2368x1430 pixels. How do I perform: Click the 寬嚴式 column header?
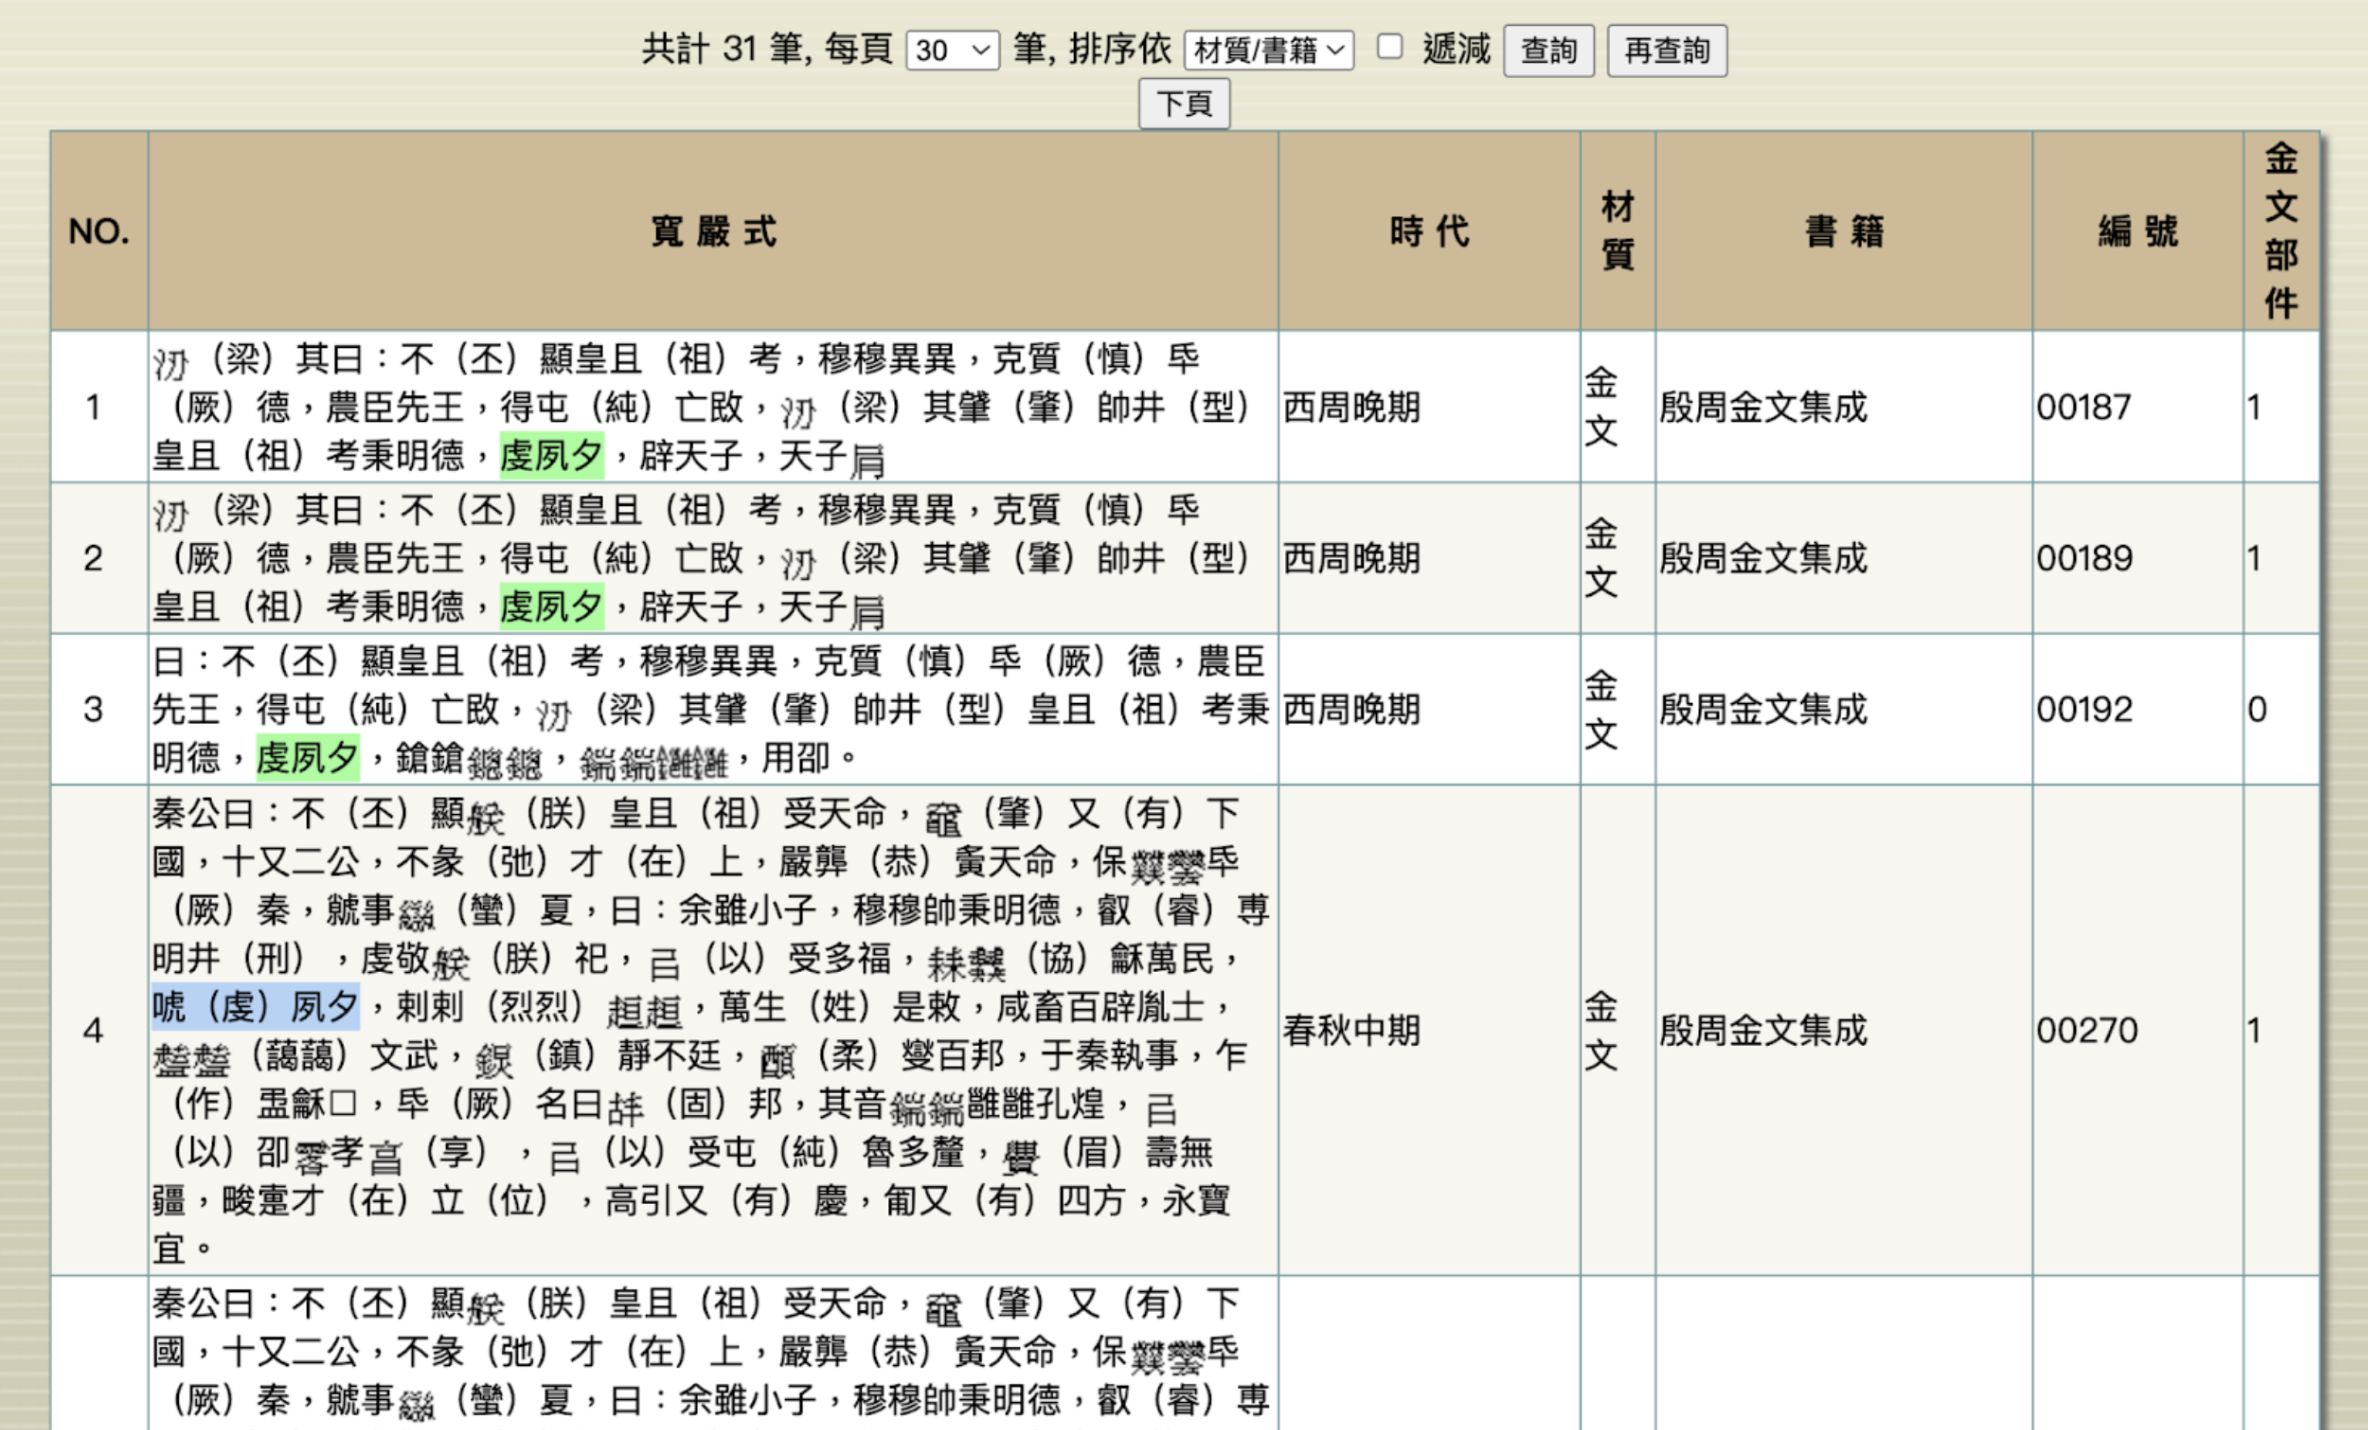pyautogui.click(x=713, y=231)
